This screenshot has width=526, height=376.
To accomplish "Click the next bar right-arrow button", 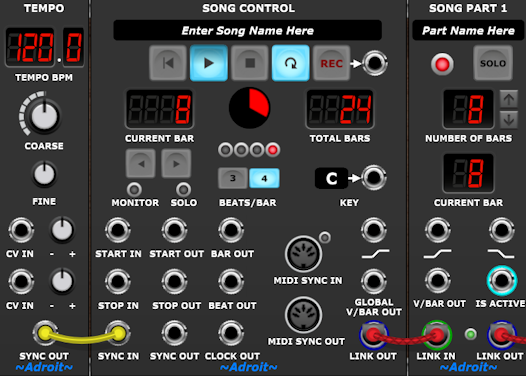I will point(176,164).
